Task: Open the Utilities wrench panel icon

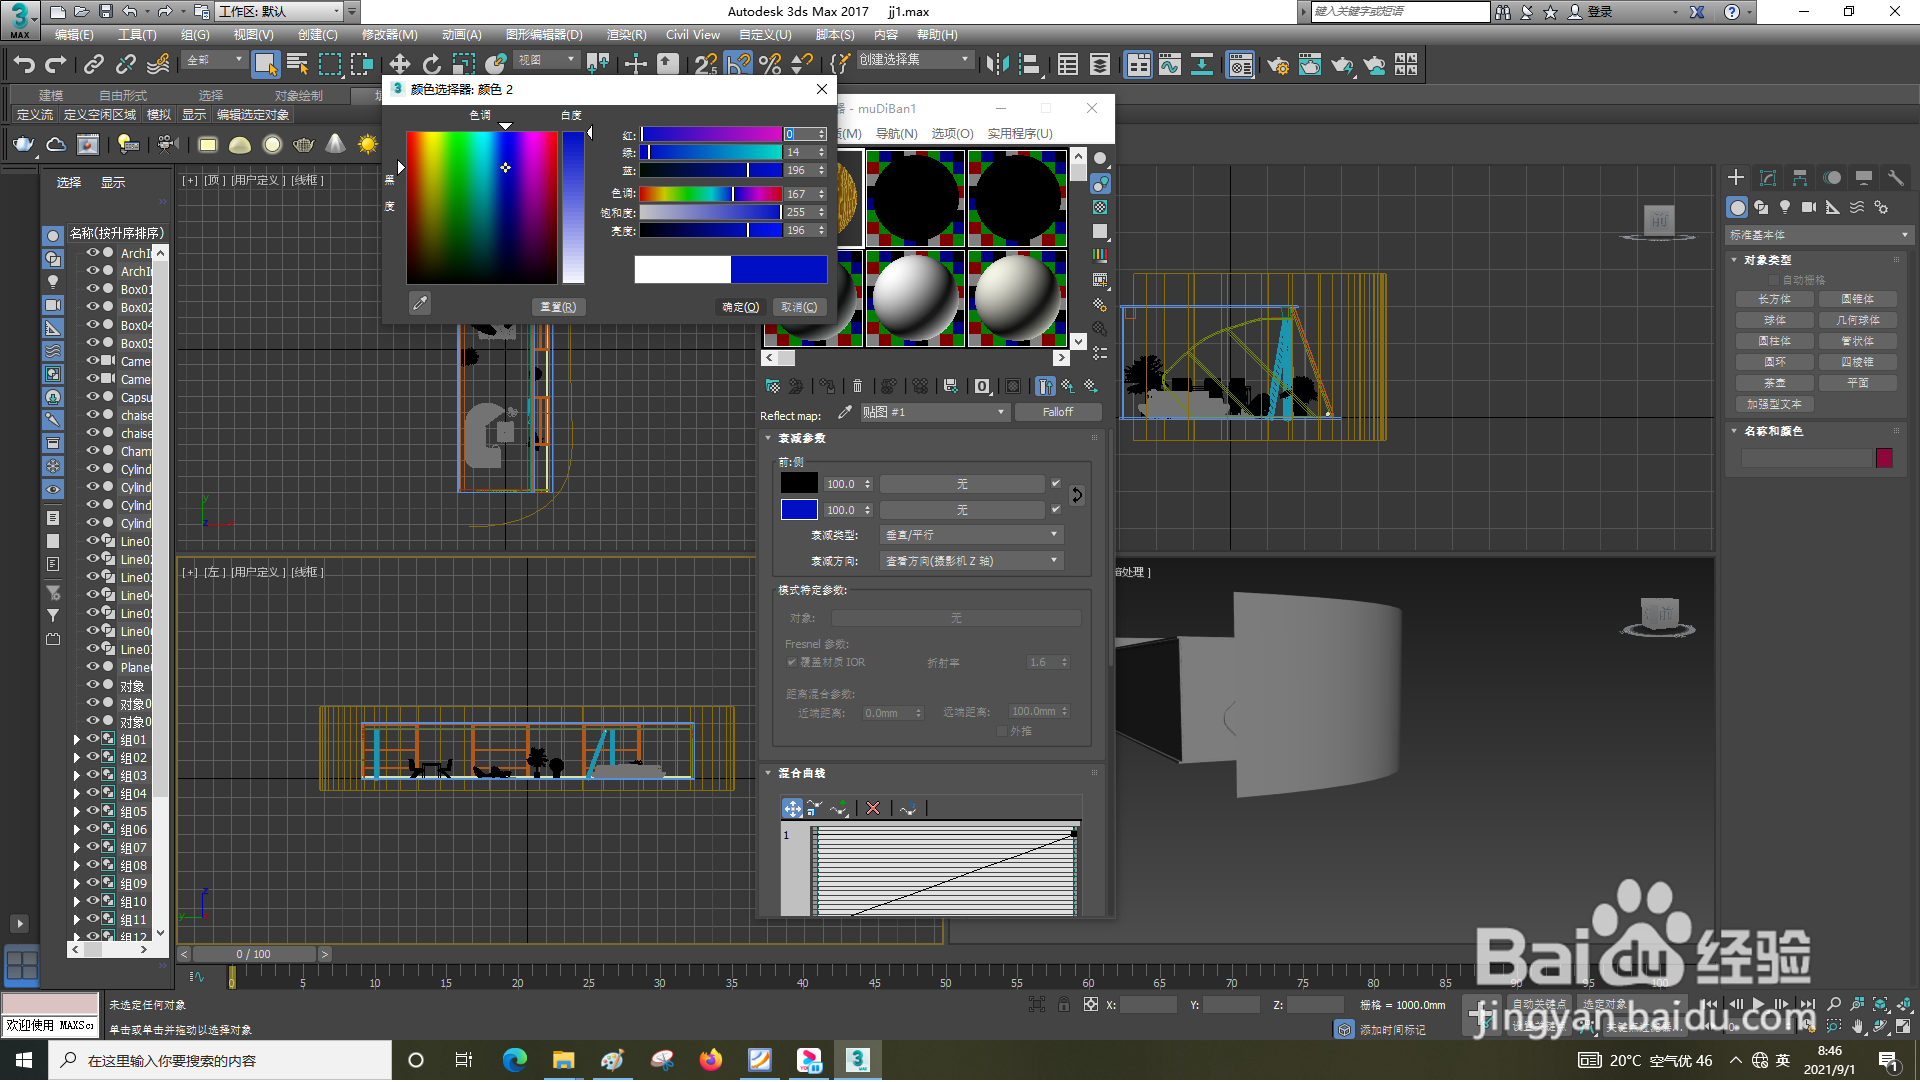Action: pyautogui.click(x=1895, y=178)
